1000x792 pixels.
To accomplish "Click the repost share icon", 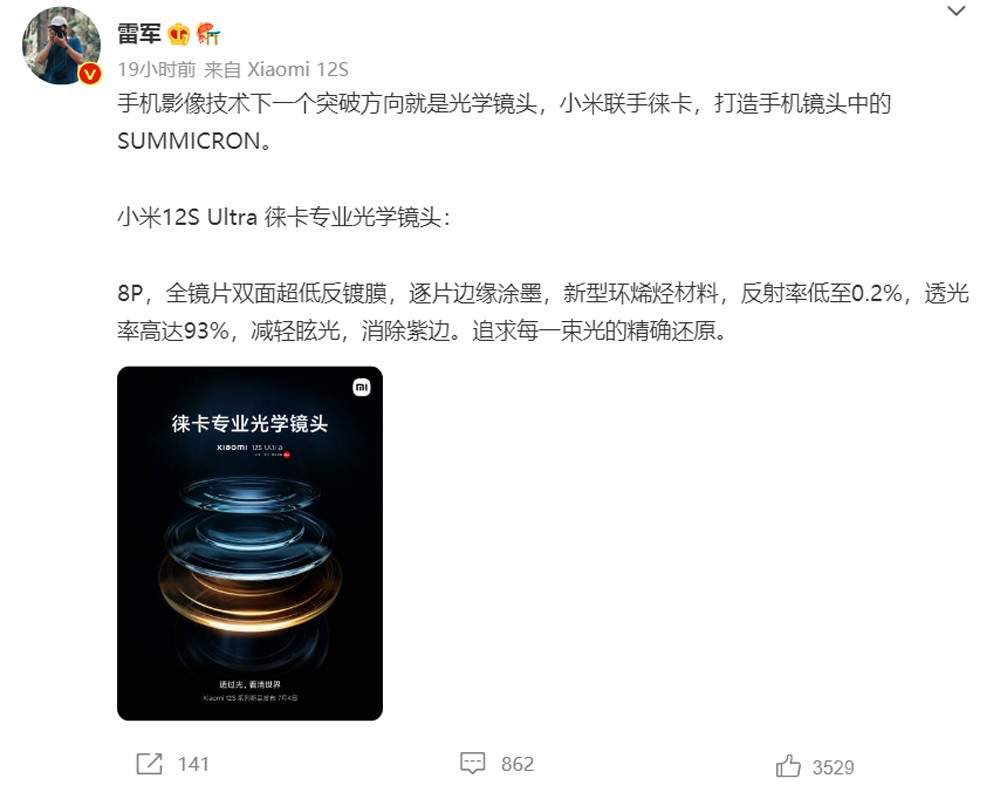I will (x=149, y=763).
